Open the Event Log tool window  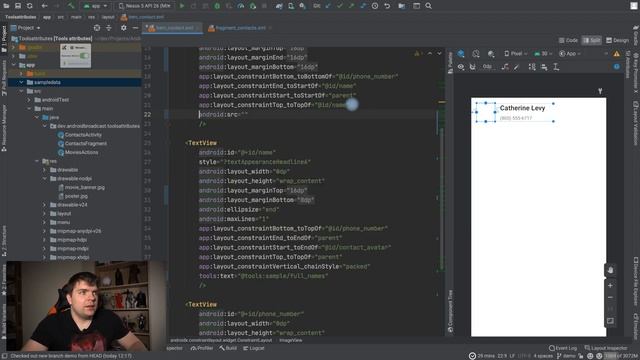(x=563, y=348)
